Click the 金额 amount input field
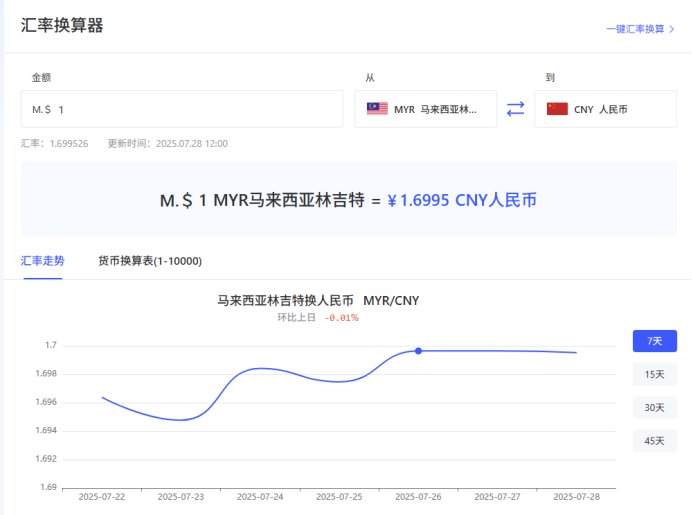Screen dimensions: 692x515 coord(182,109)
